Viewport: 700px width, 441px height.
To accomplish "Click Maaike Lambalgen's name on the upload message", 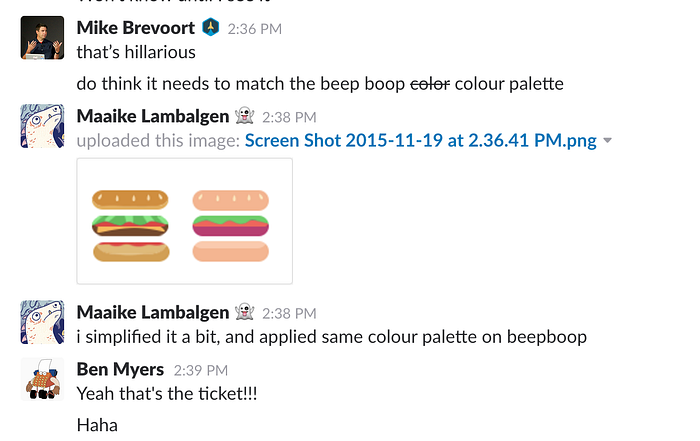I will [x=152, y=117].
